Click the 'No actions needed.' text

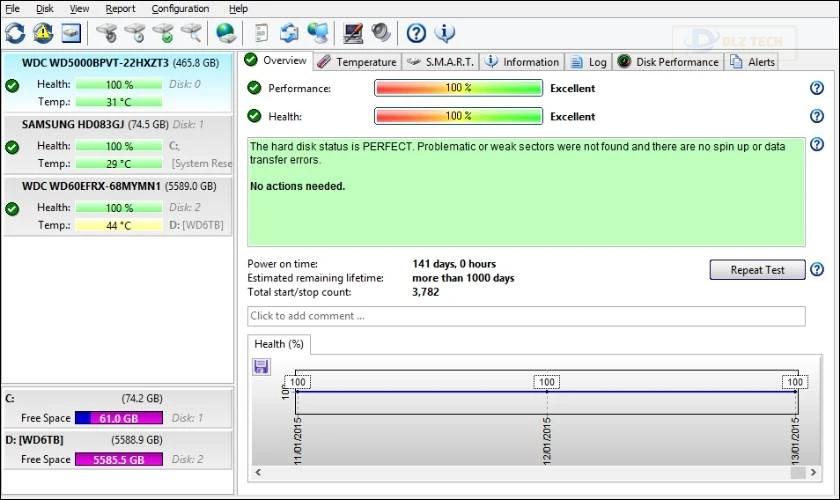pyautogui.click(x=297, y=186)
